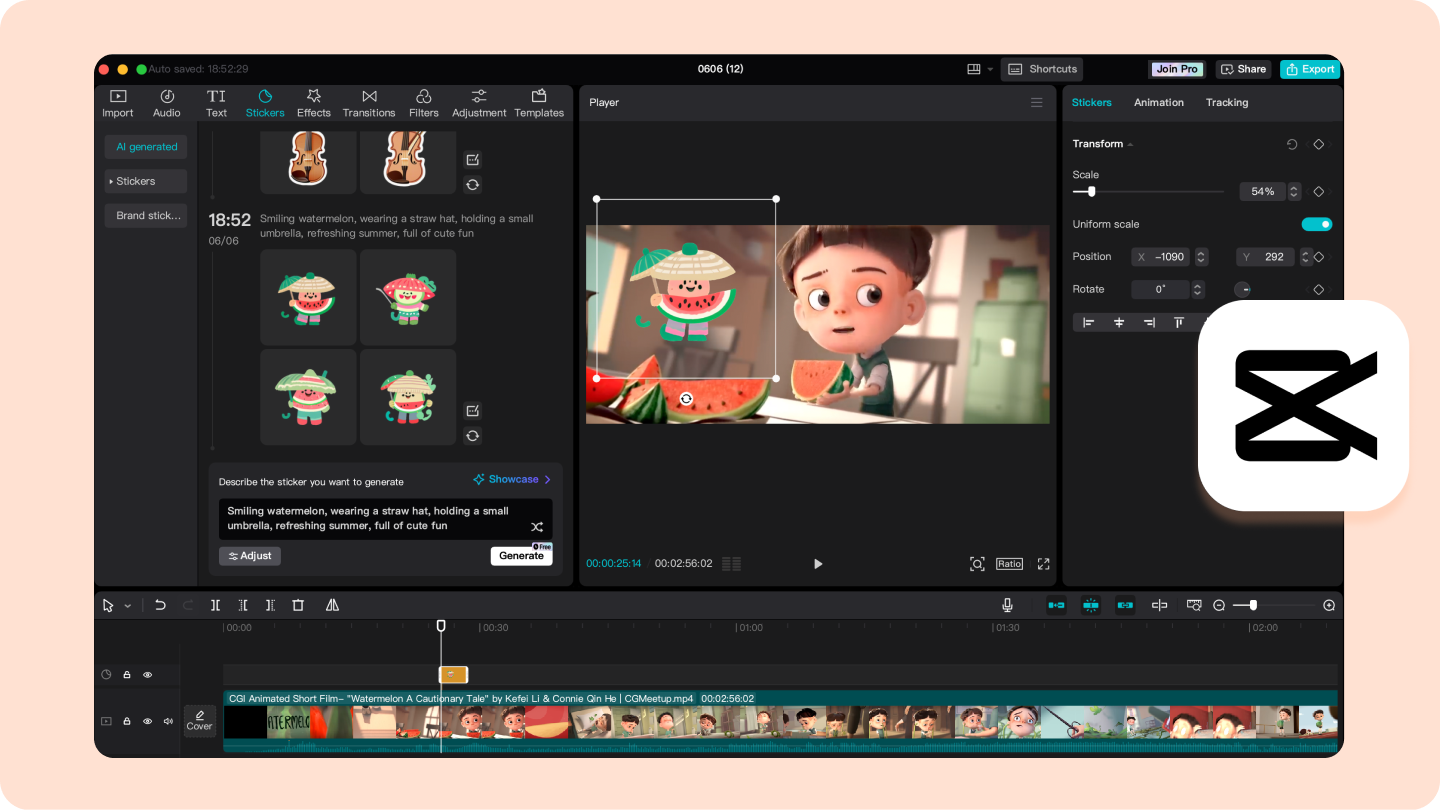1440x810 pixels.
Task: Select the watermelon sticker with green umbrella
Action: click(308, 297)
